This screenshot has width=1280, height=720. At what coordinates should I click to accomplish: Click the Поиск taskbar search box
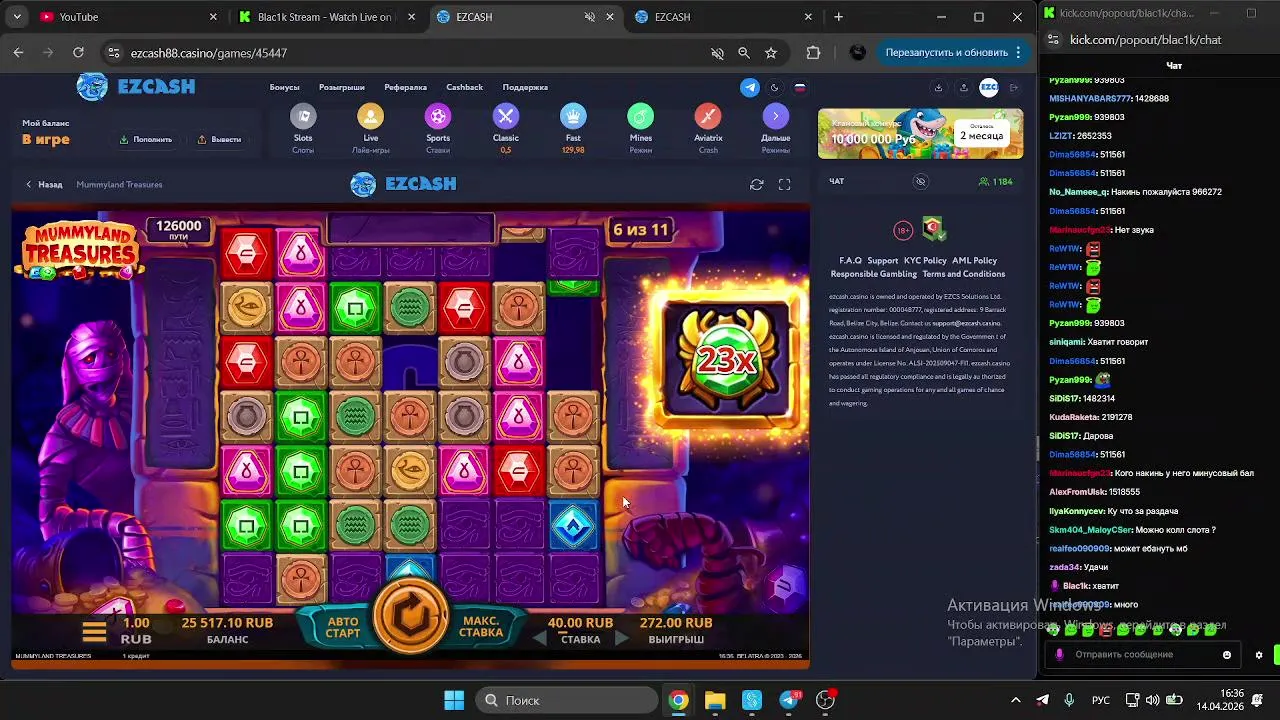565,700
